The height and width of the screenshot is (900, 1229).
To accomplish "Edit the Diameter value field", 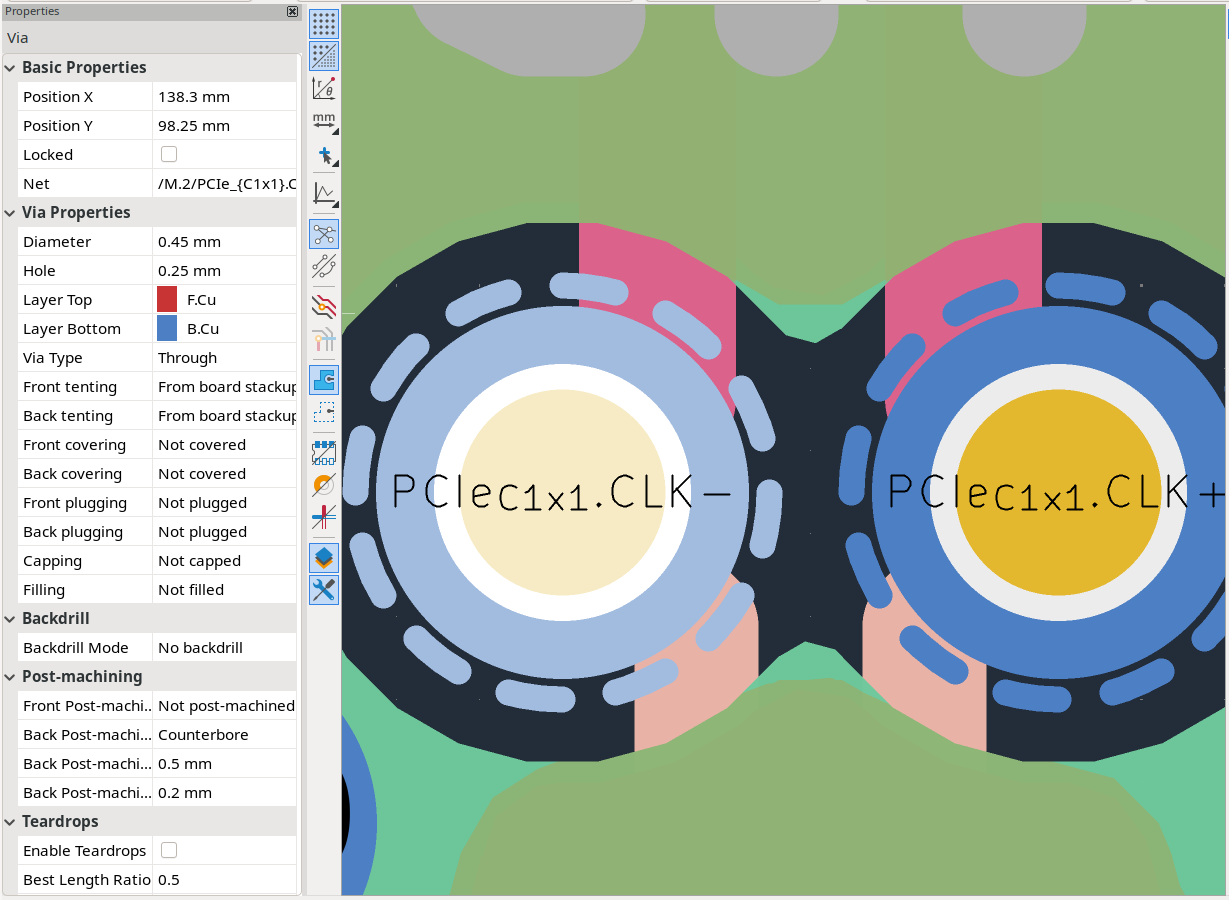I will 226,242.
